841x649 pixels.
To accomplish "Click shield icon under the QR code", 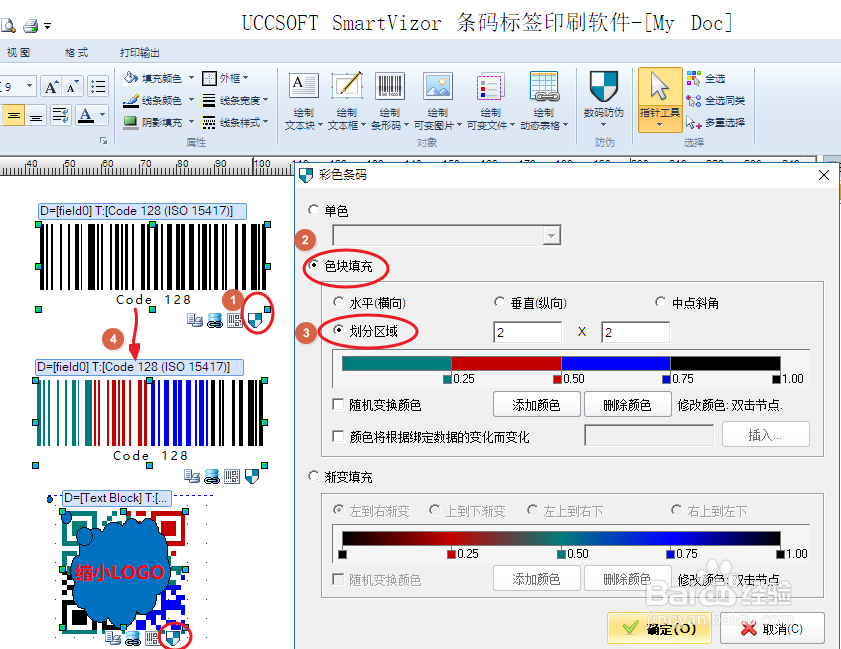I will click(x=173, y=638).
